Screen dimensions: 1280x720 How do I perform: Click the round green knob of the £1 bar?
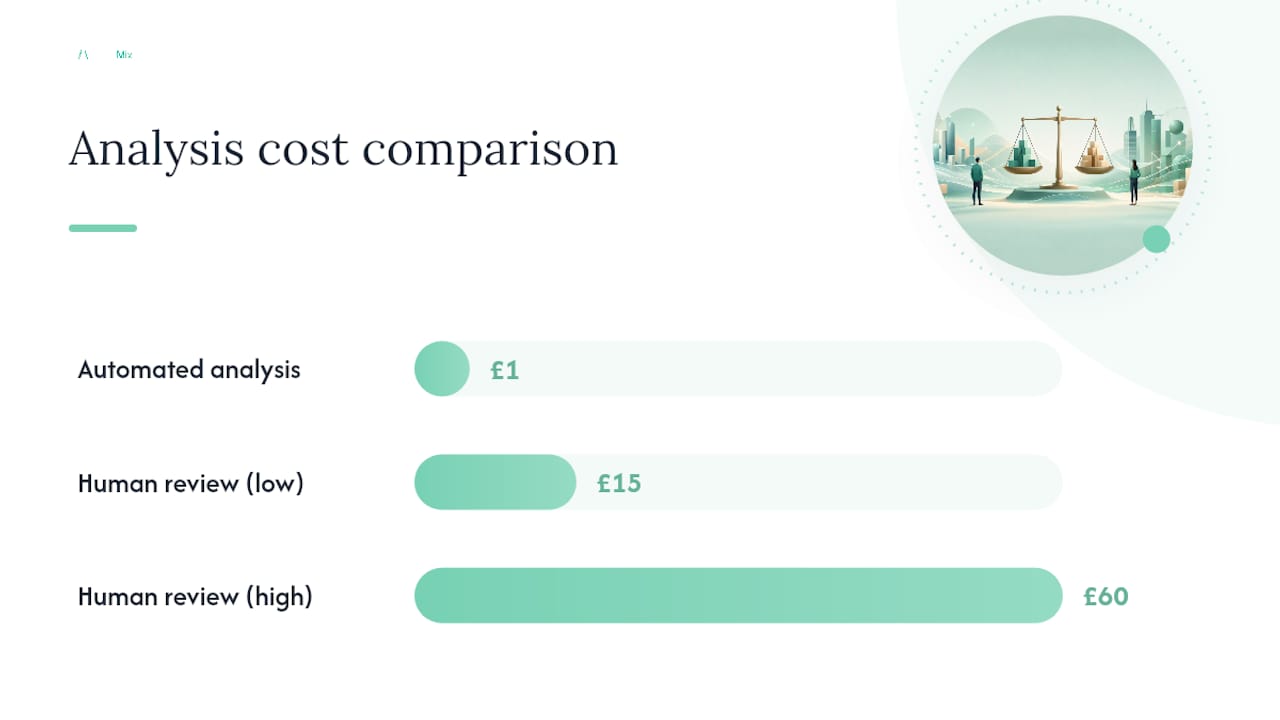pos(442,369)
